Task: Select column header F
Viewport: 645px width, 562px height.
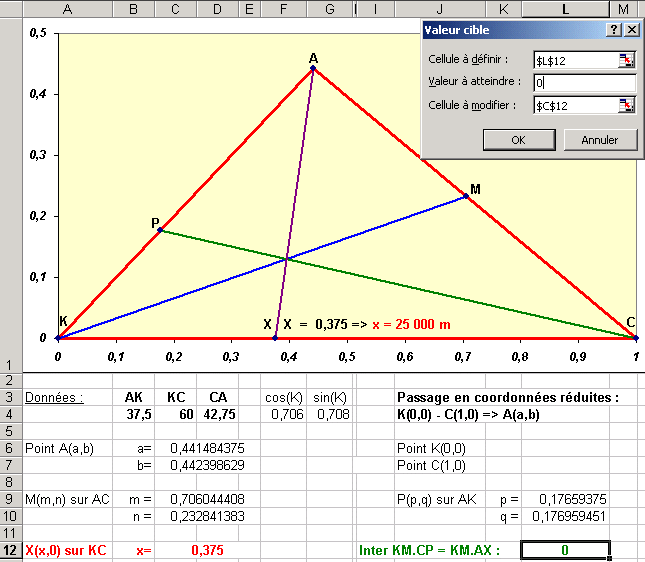Action: 285,9
